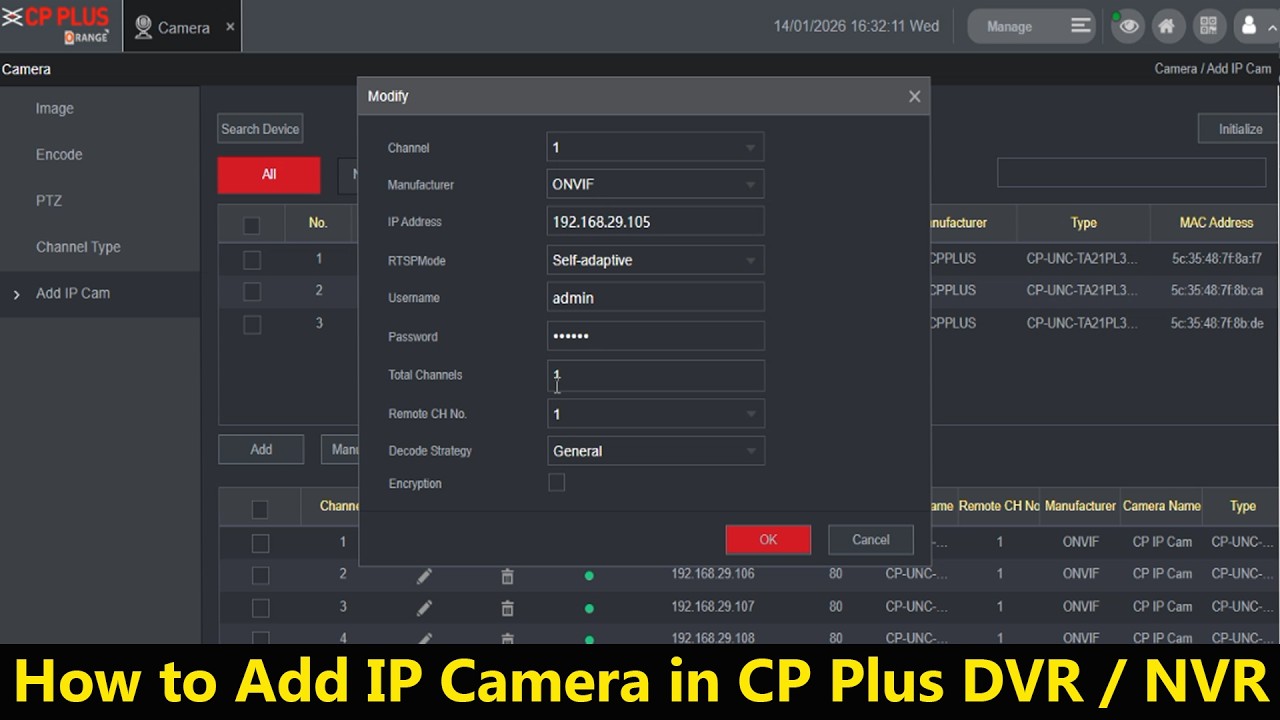Select the red All filter tab
The image size is (1280, 720).
[269, 174]
